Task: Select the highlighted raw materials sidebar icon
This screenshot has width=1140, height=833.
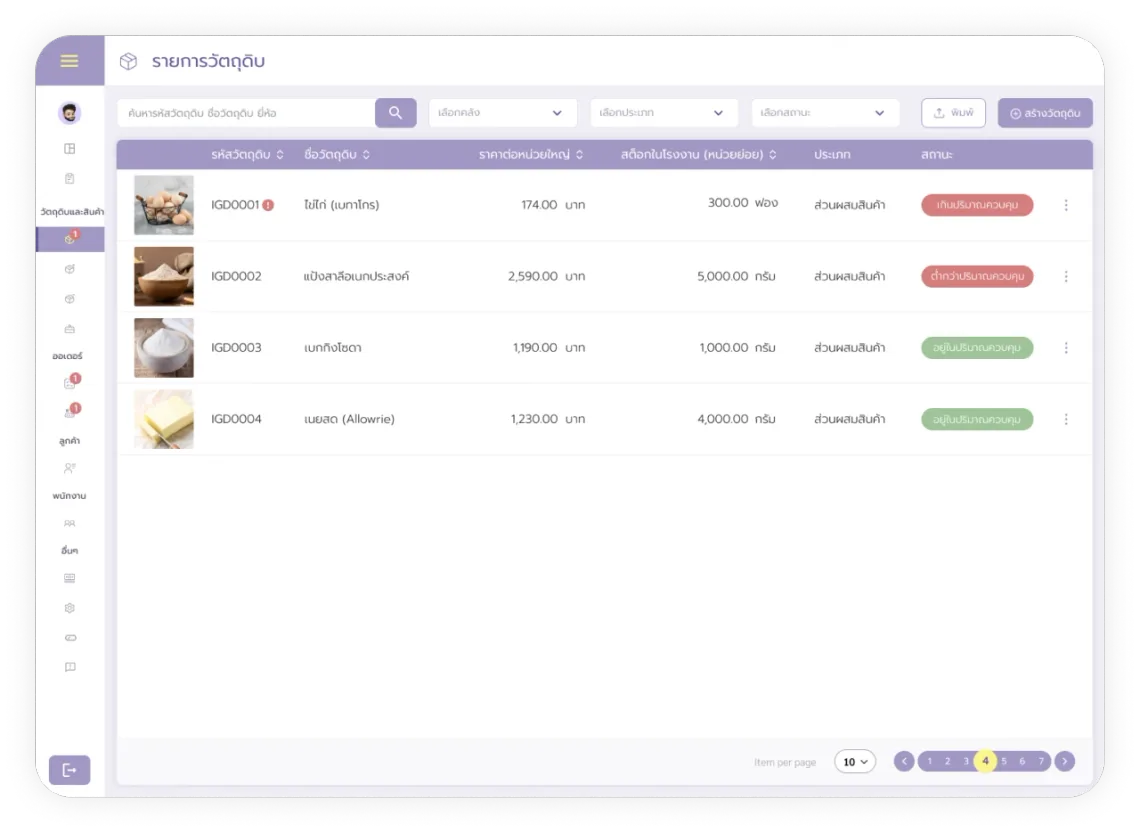Action: pos(70,238)
